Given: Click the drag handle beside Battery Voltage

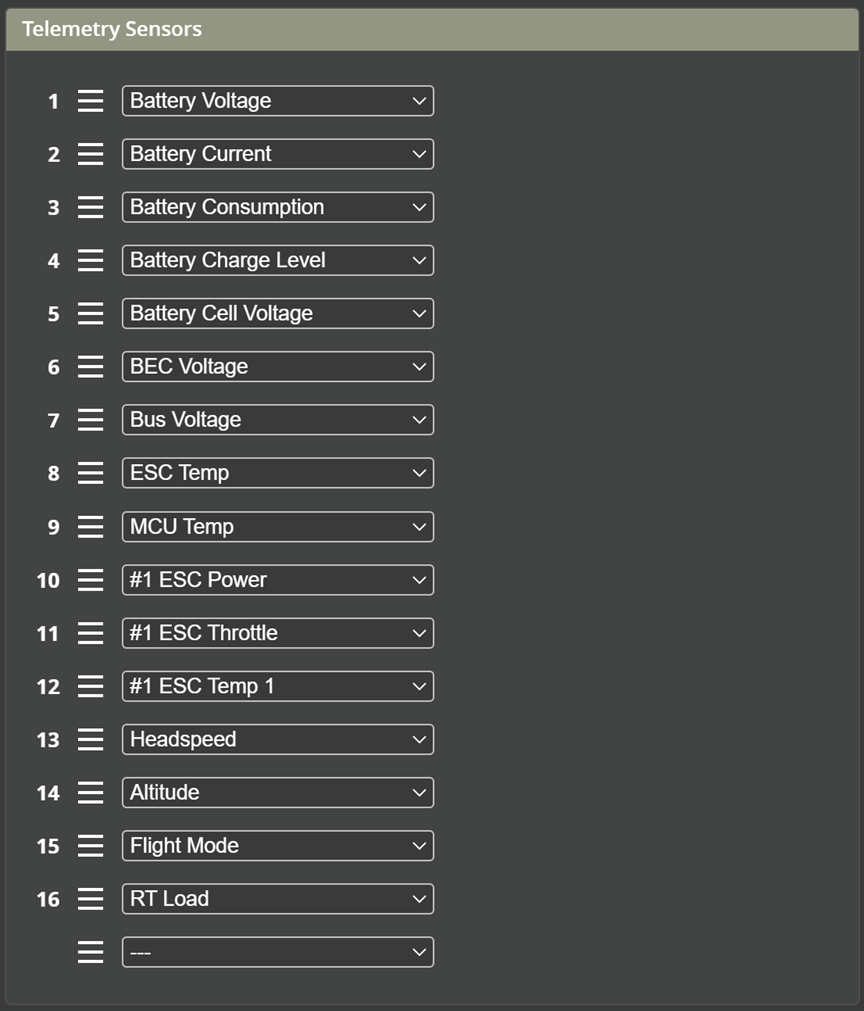Looking at the screenshot, I should (x=90, y=100).
